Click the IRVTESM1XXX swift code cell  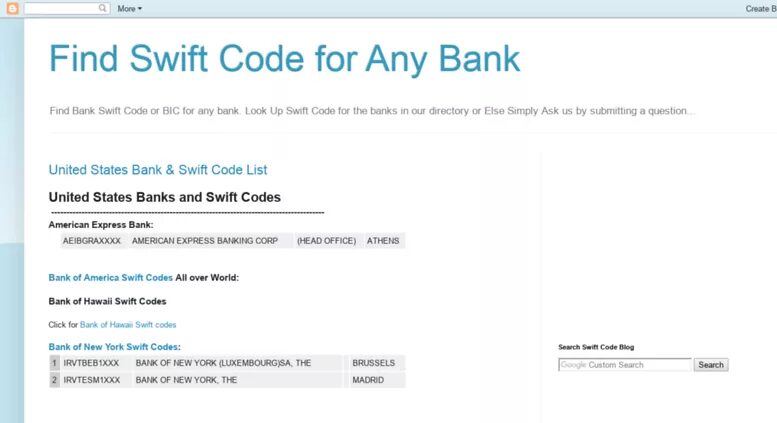point(91,380)
